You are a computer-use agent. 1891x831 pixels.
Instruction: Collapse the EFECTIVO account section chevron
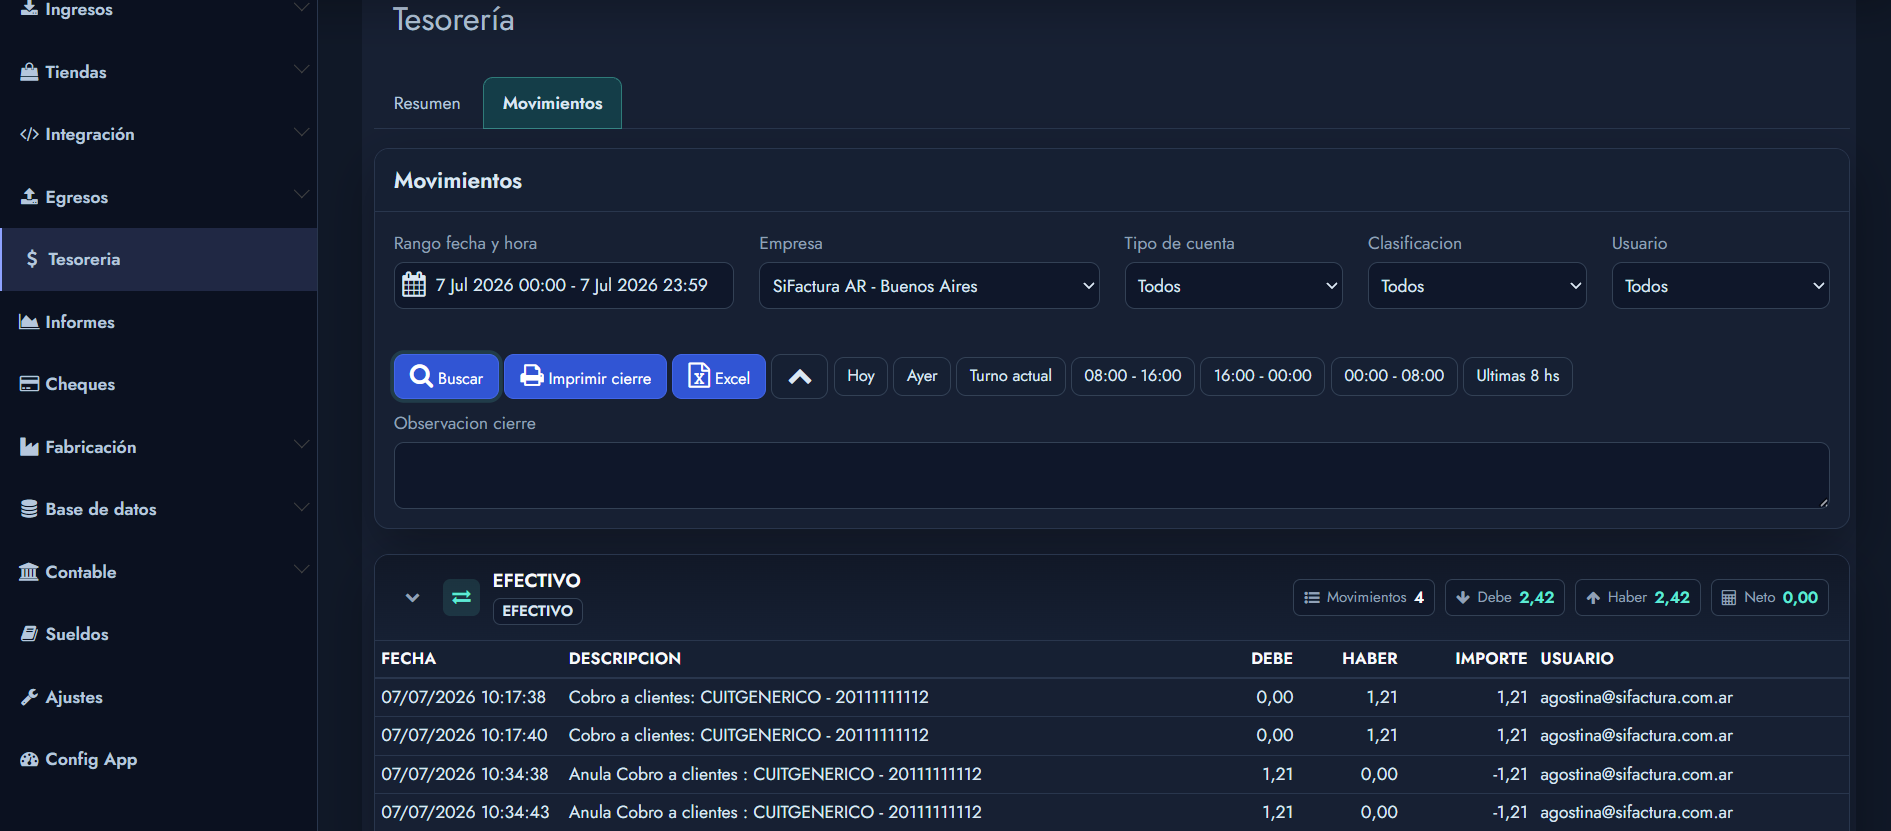[x=412, y=598]
